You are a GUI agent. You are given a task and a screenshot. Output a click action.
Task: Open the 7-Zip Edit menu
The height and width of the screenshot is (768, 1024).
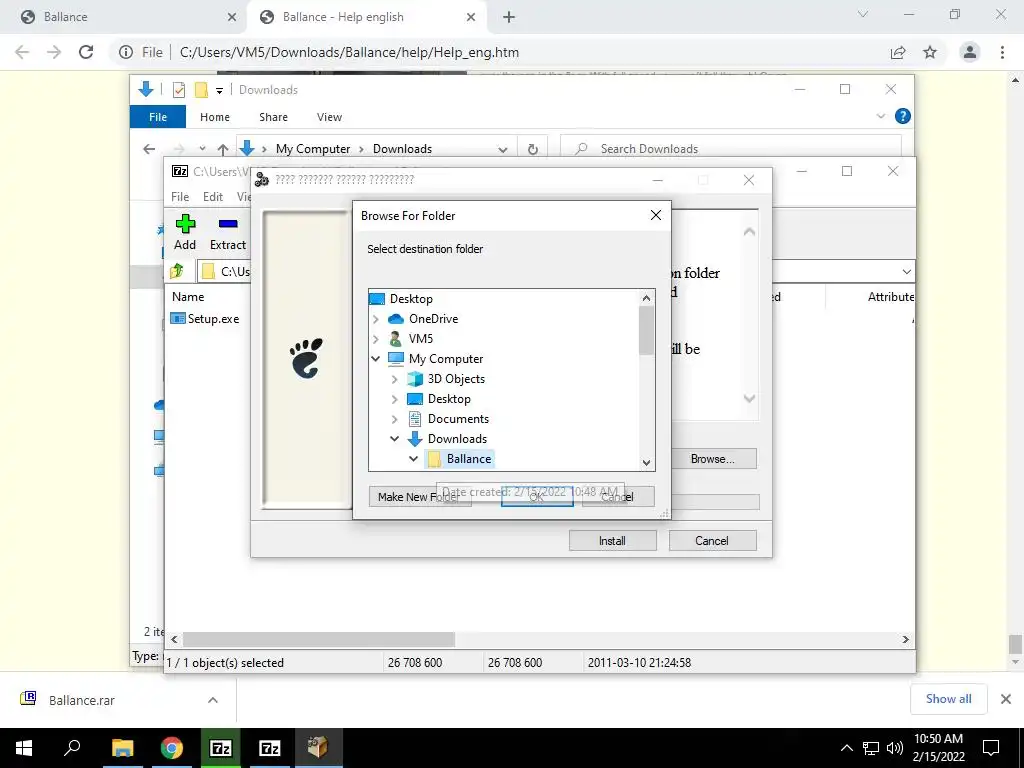(213, 197)
